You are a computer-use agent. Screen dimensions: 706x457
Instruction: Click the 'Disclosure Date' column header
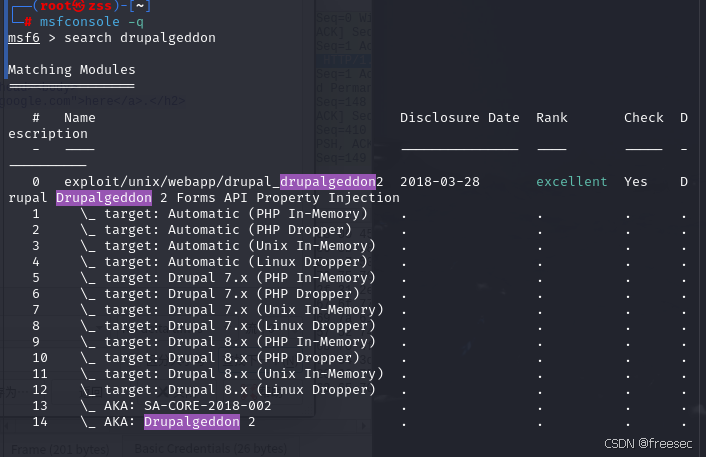[460, 118]
